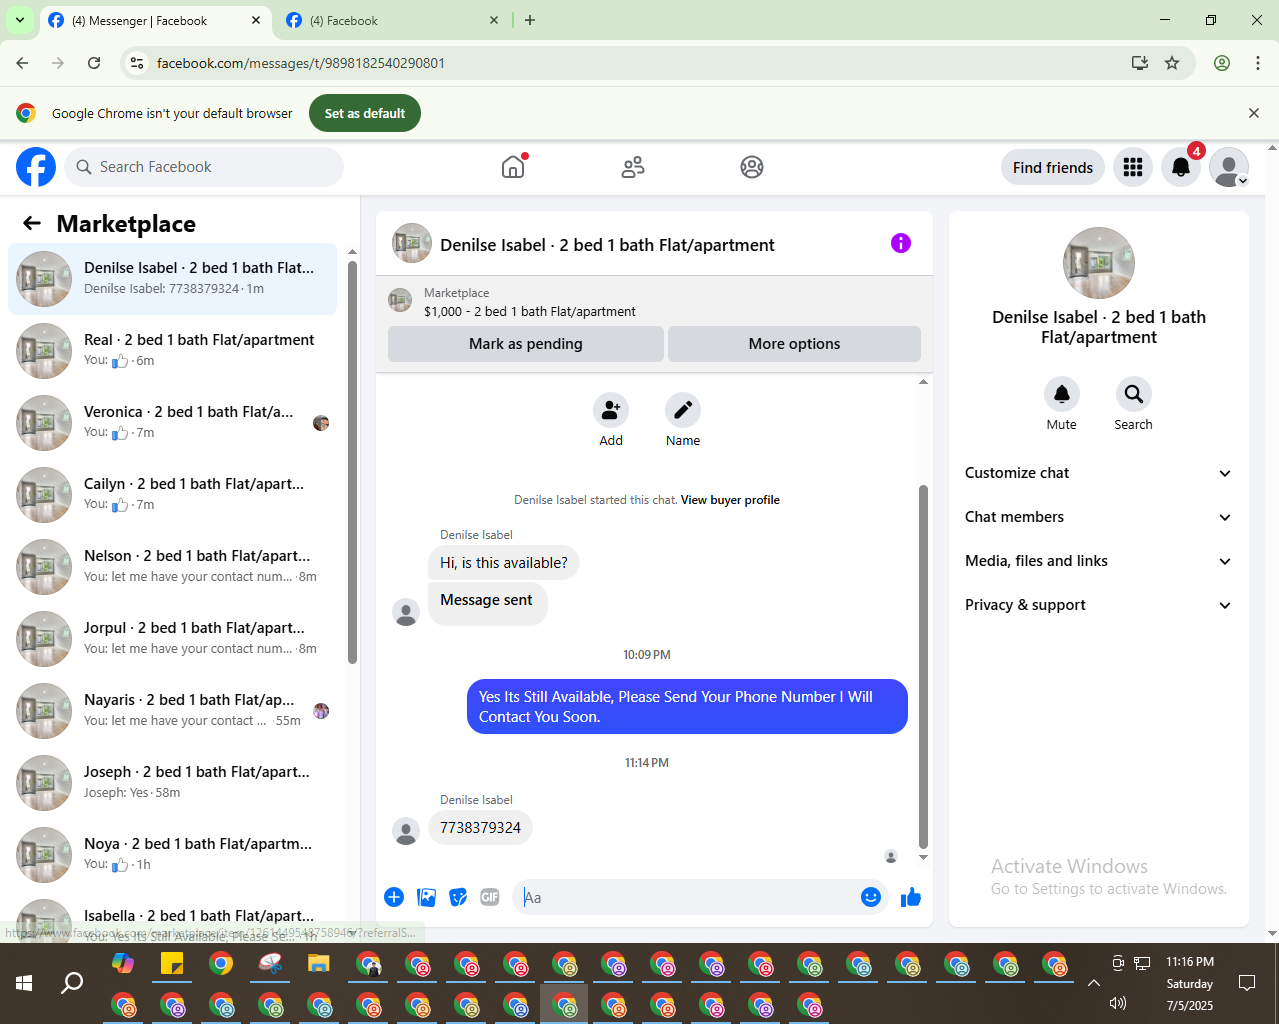
Task: Open Windows Start menu
Action: [24, 983]
